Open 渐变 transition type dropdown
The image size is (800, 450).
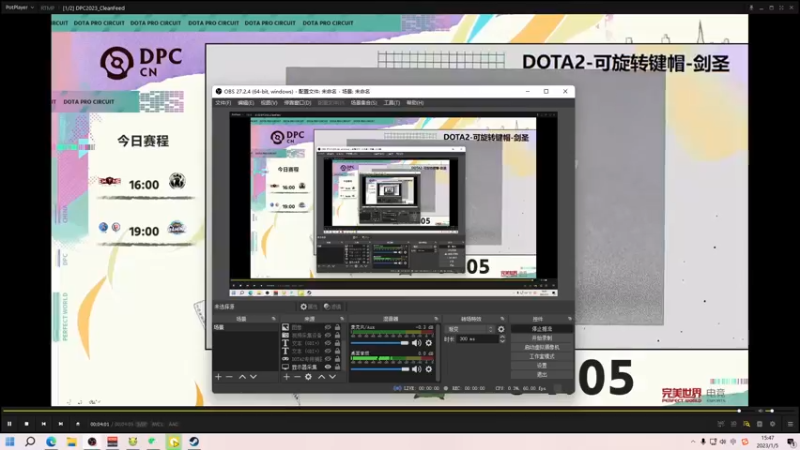[x=469, y=329]
